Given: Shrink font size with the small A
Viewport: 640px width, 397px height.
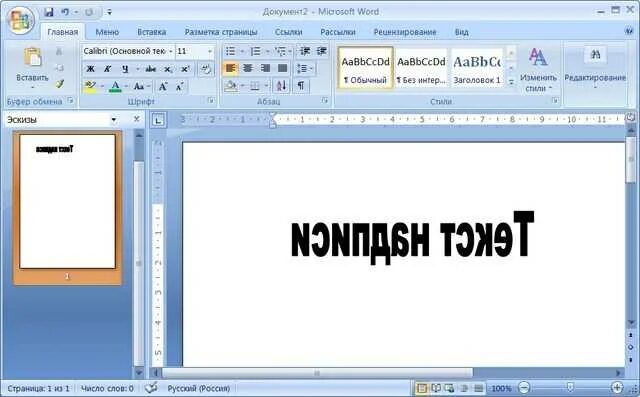Looking at the screenshot, I should click(179, 86).
